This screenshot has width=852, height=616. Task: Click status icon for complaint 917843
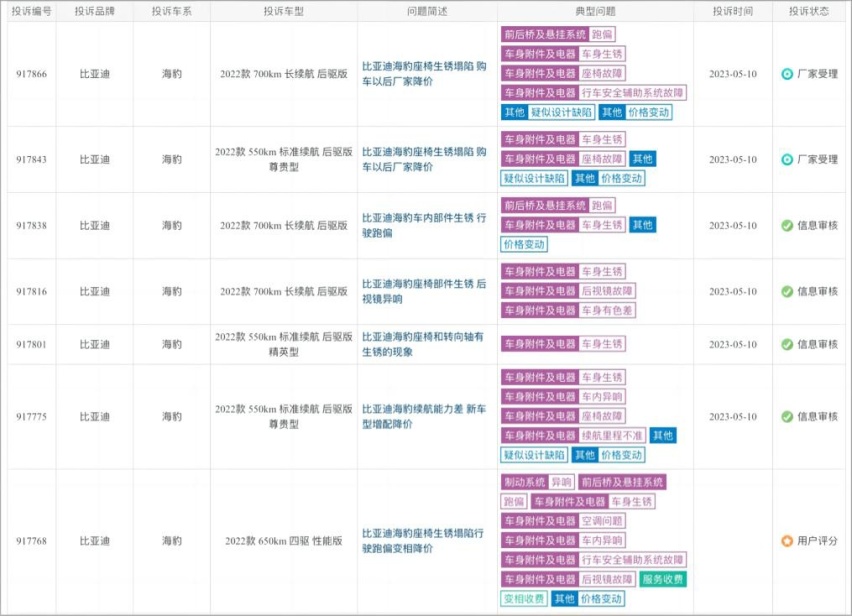click(x=787, y=159)
